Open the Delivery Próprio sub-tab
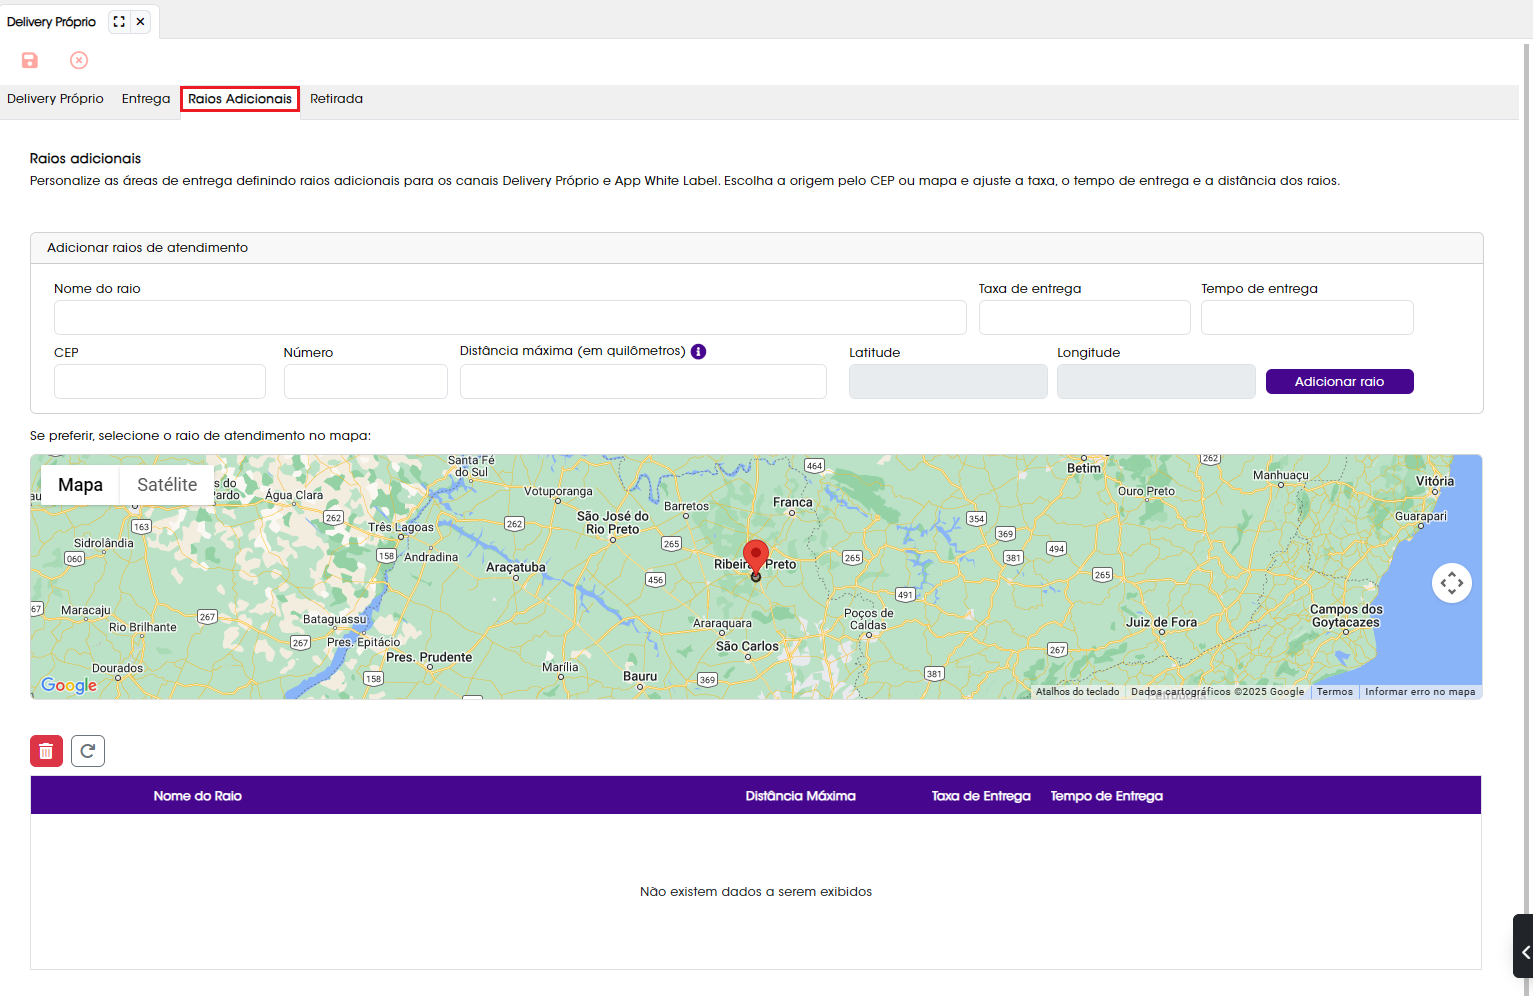 (55, 99)
